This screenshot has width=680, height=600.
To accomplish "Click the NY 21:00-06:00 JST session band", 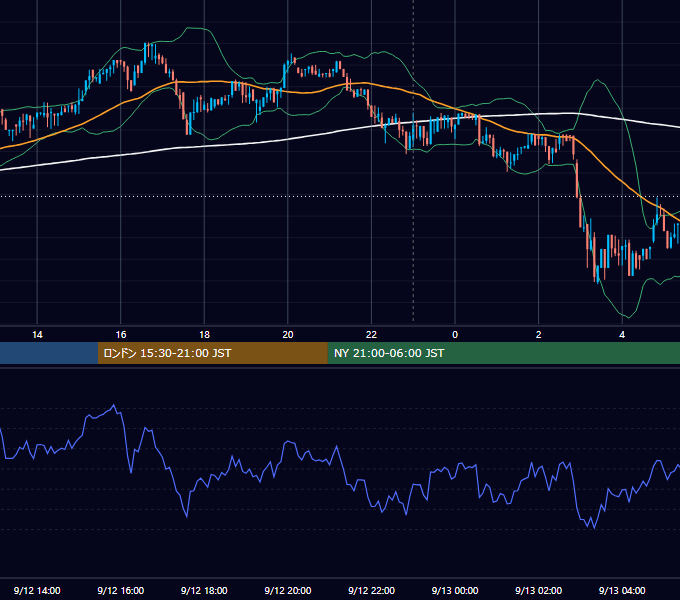I will coord(503,353).
